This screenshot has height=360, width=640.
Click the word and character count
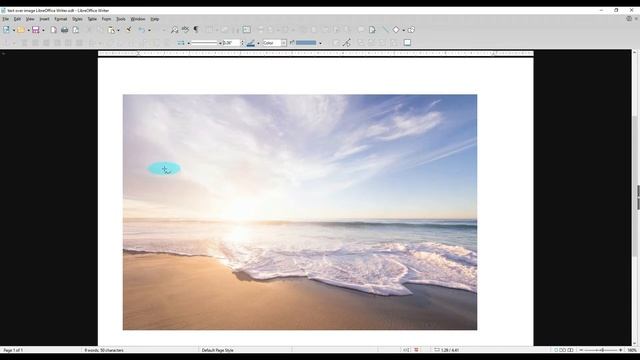tap(104, 350)
